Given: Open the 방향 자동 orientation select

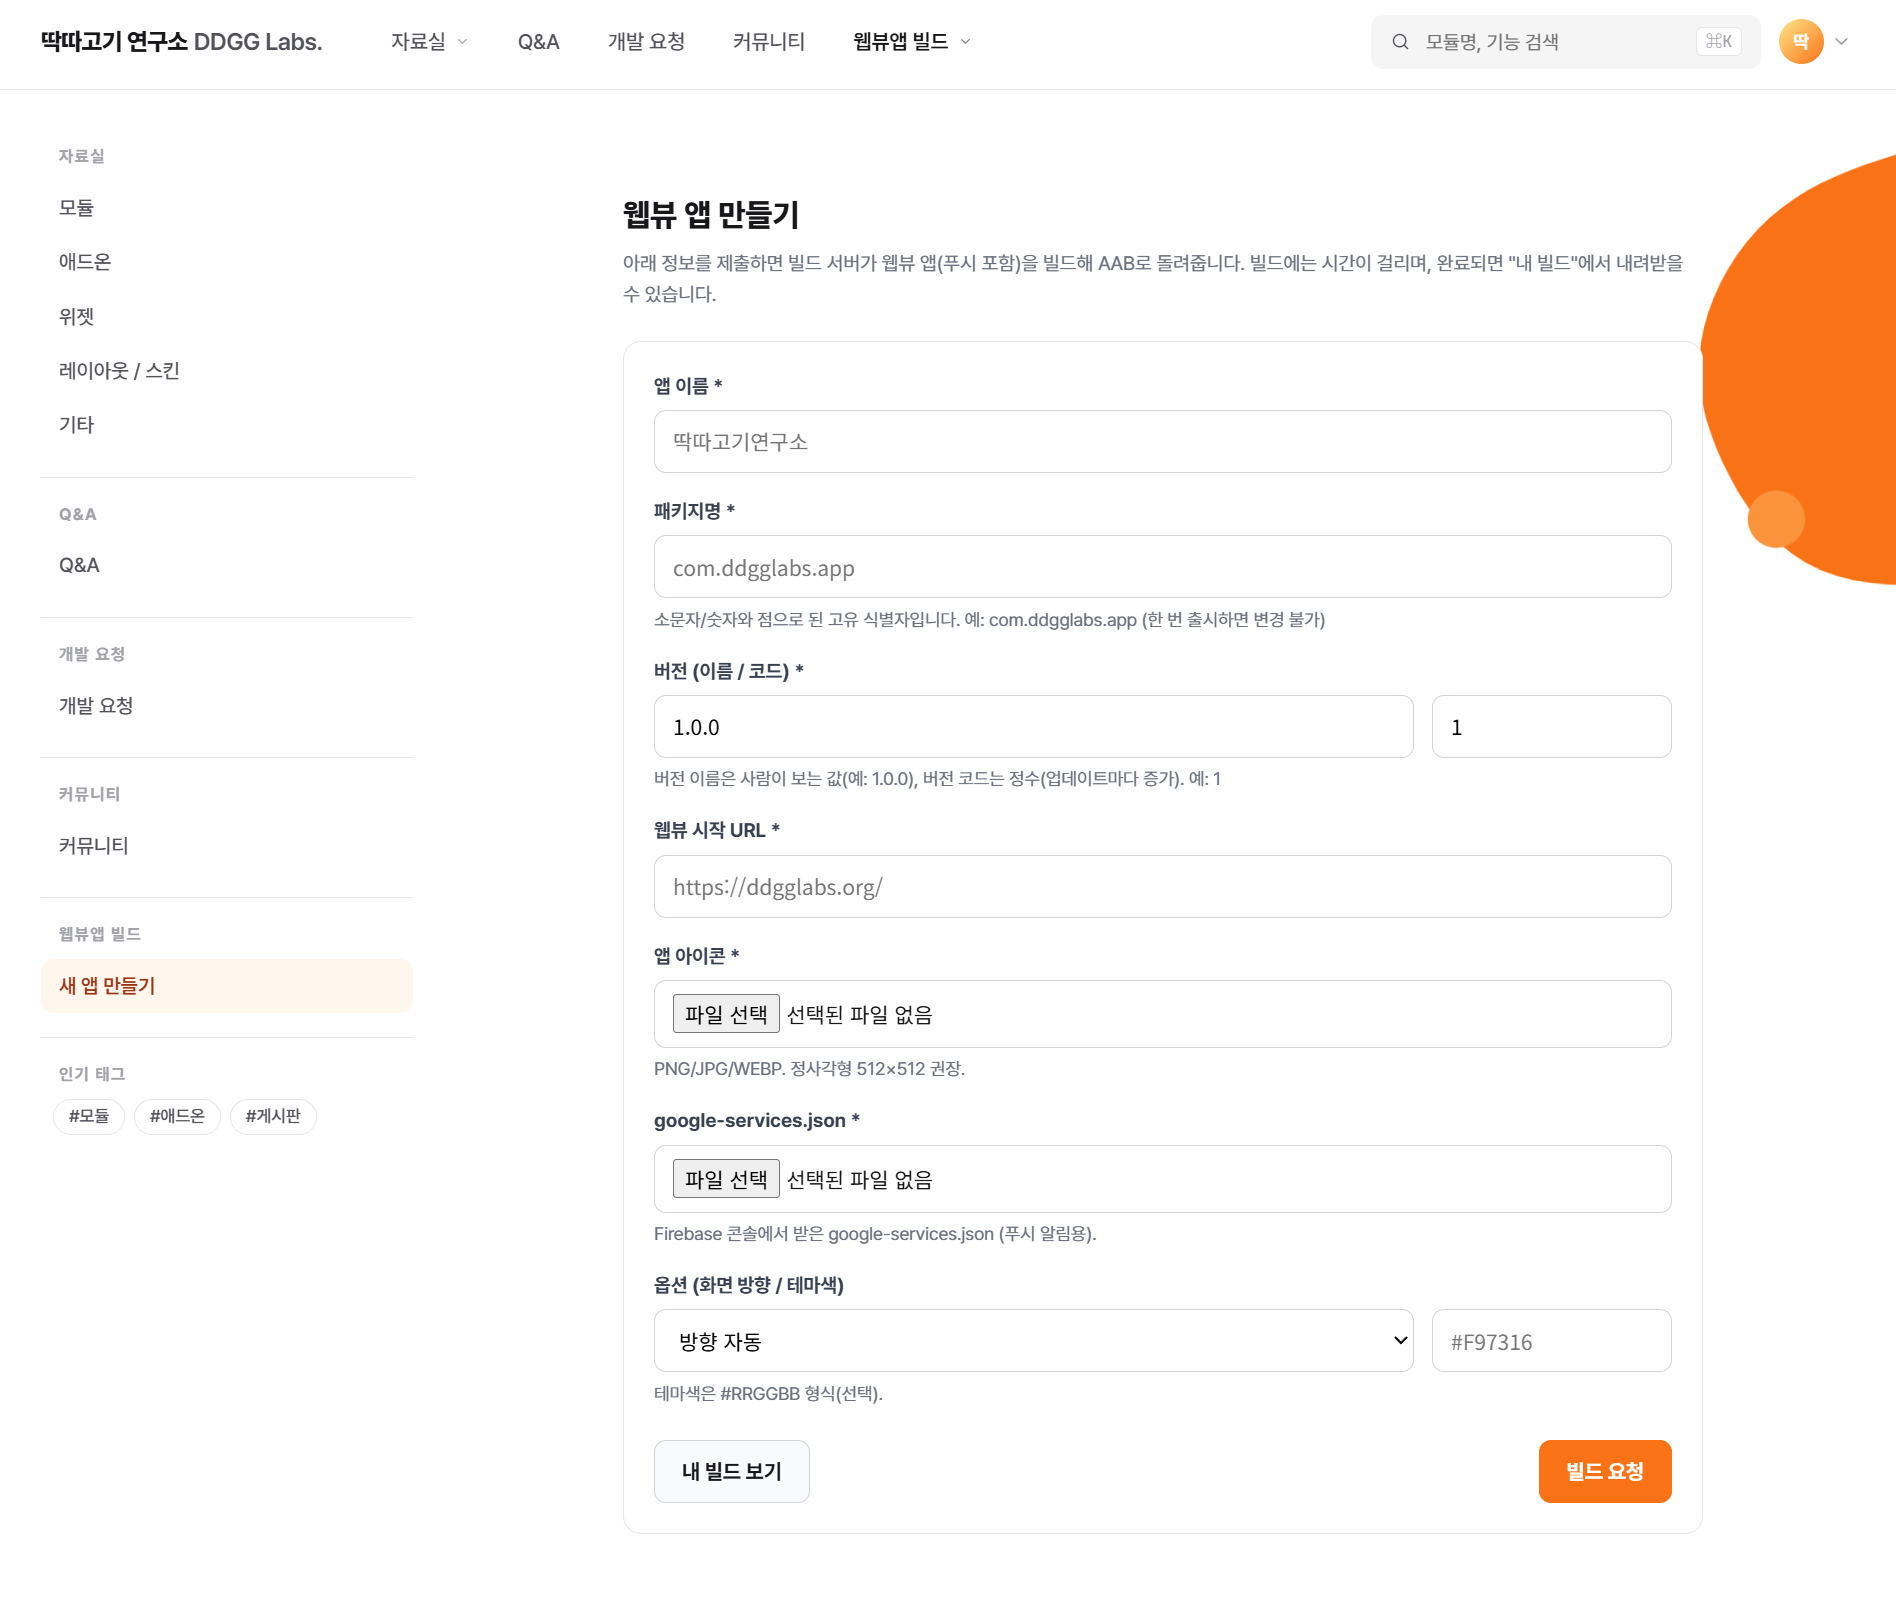Looking at the screenshot, I should click(1033, 1341).
